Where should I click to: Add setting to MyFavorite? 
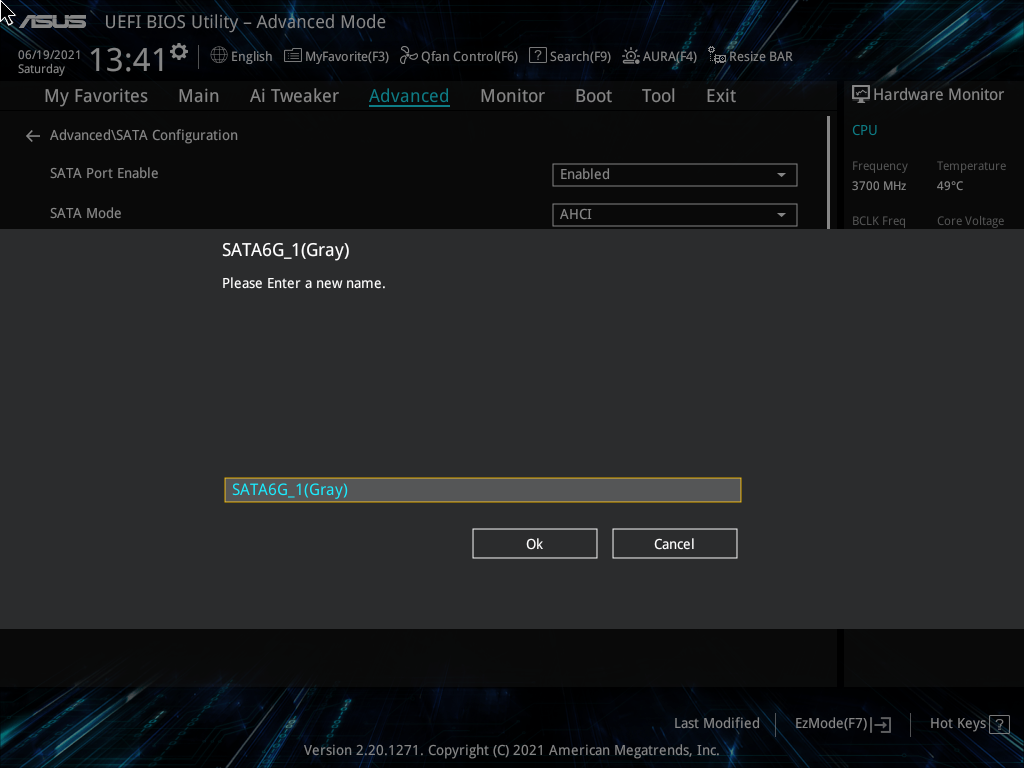pyautogui.click(x=336, y=56)
